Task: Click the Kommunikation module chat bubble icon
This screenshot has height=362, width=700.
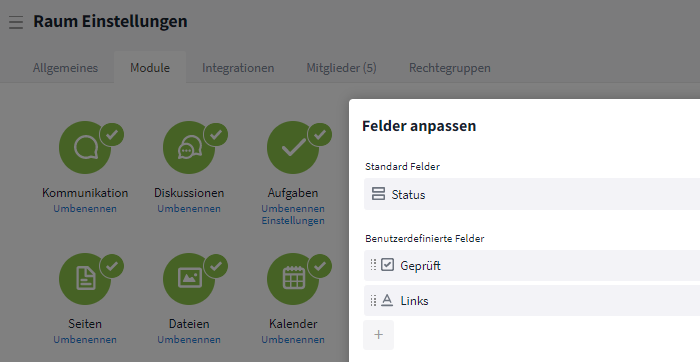Action: point(85,148)
